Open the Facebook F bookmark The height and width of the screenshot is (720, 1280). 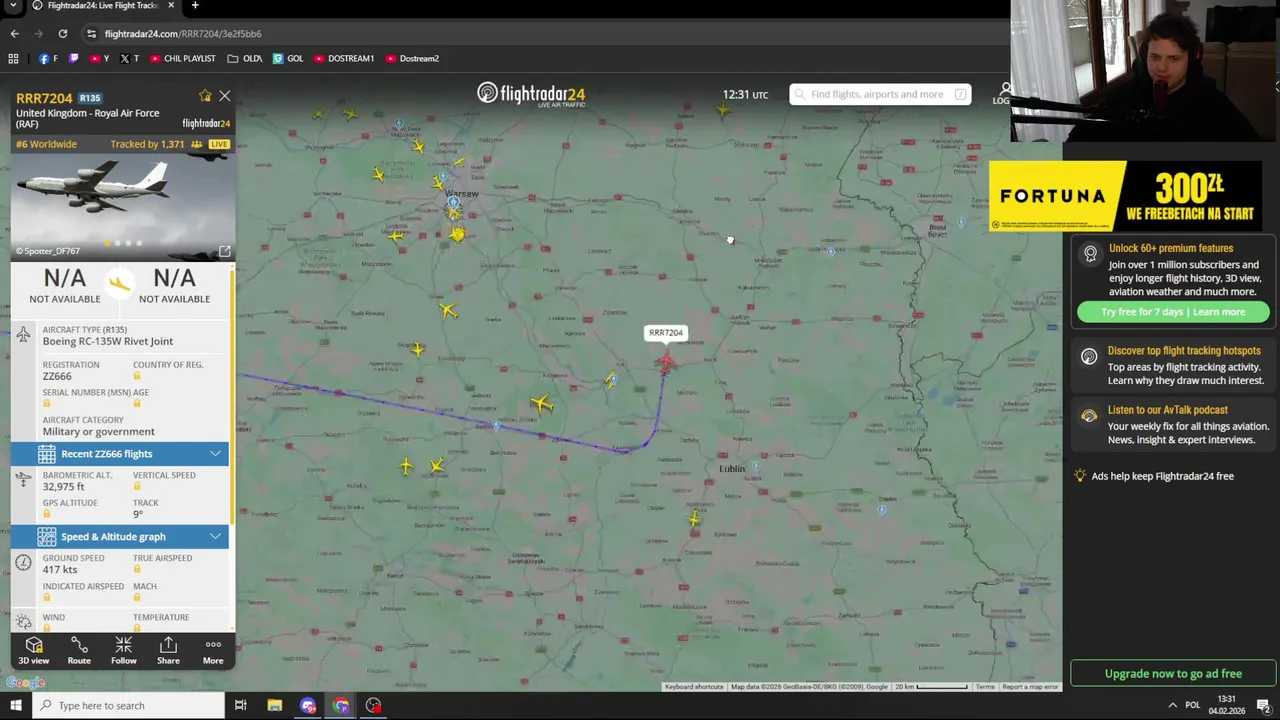pos(48,59)
